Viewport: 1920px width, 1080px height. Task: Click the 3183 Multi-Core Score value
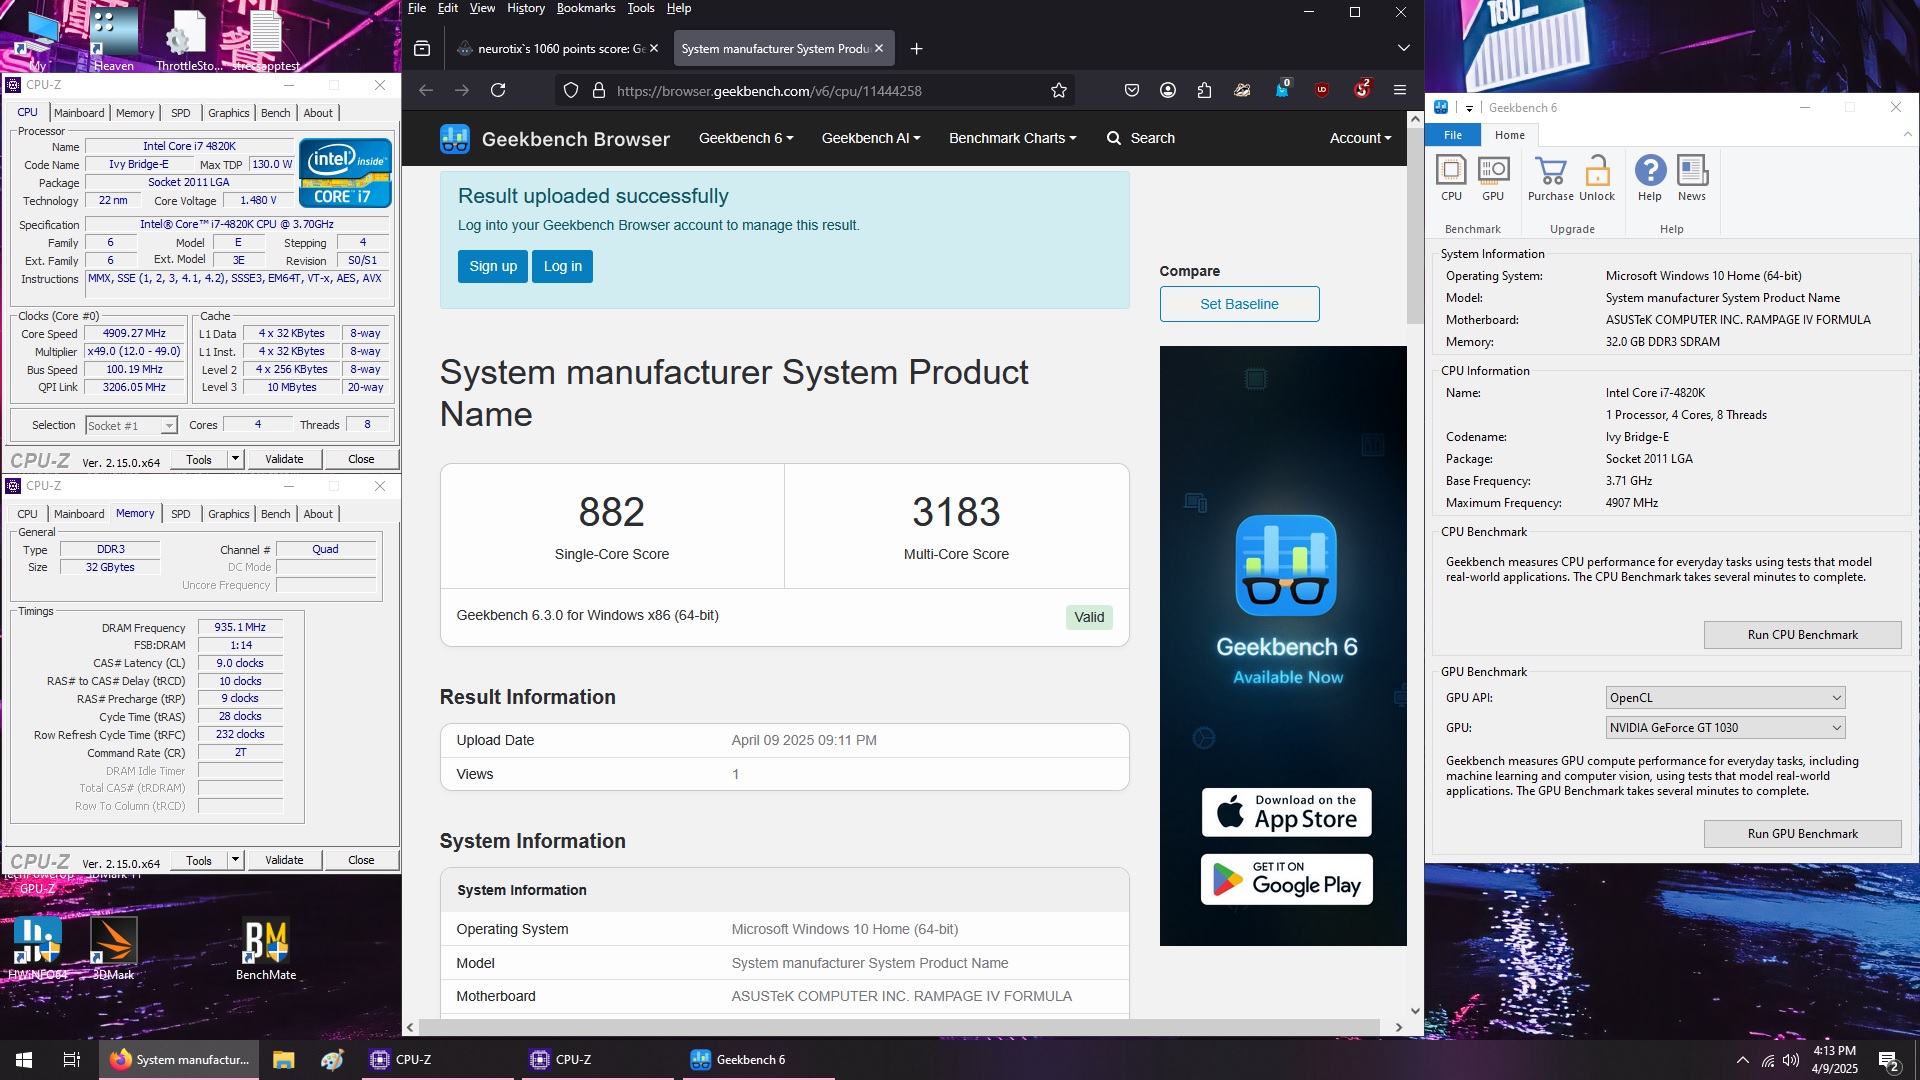point(956,512)
